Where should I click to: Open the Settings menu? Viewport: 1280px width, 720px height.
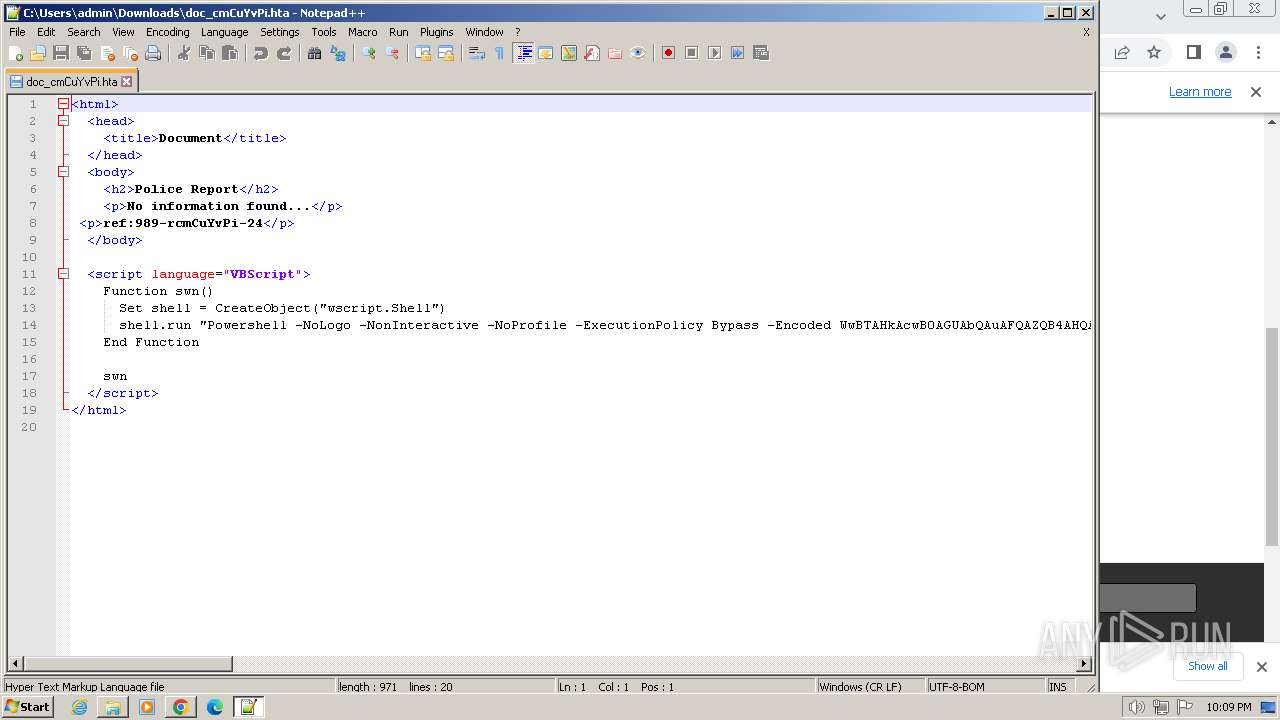280,32
